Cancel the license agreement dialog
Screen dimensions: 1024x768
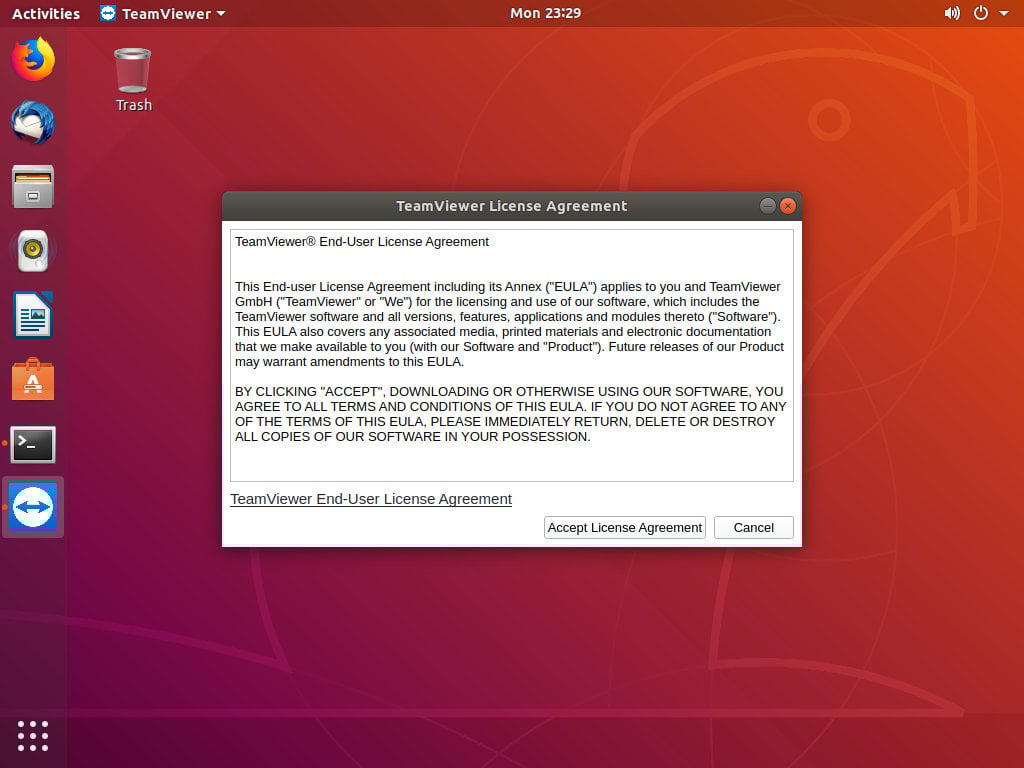click(x=754, y=528)
